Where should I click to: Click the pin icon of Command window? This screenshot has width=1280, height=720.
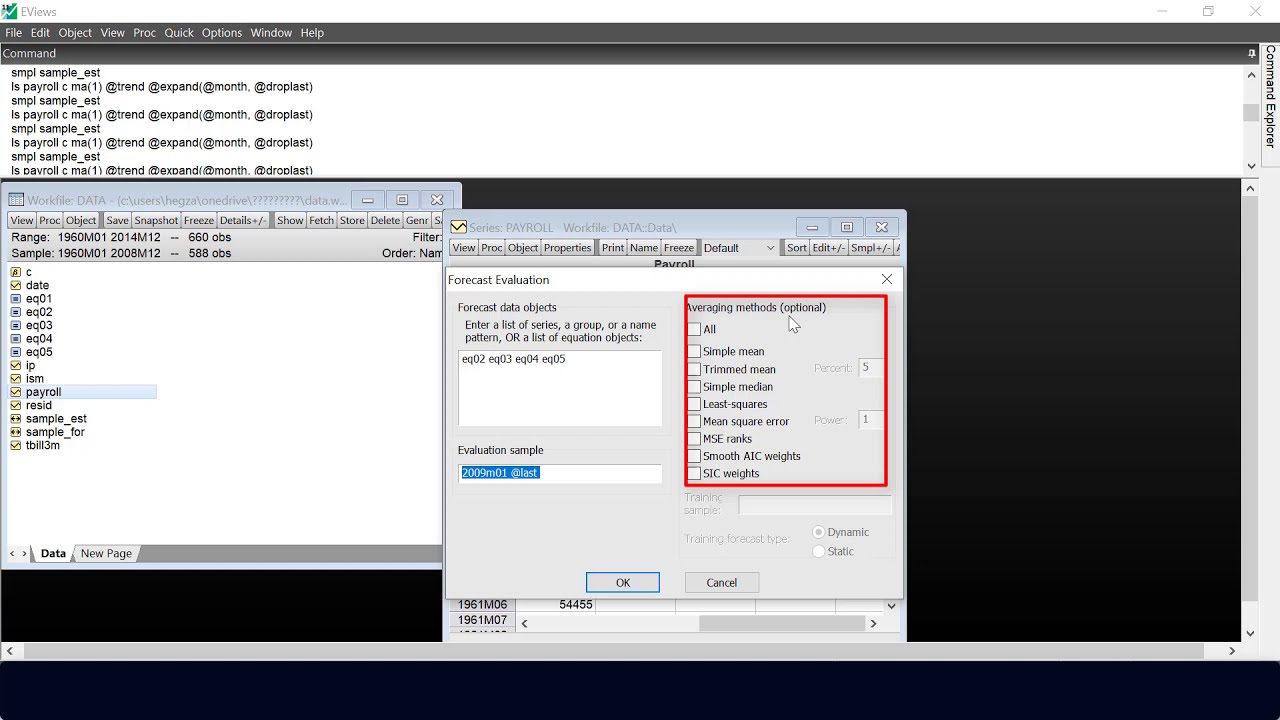pyautogui.click(x=1251, y=53)
